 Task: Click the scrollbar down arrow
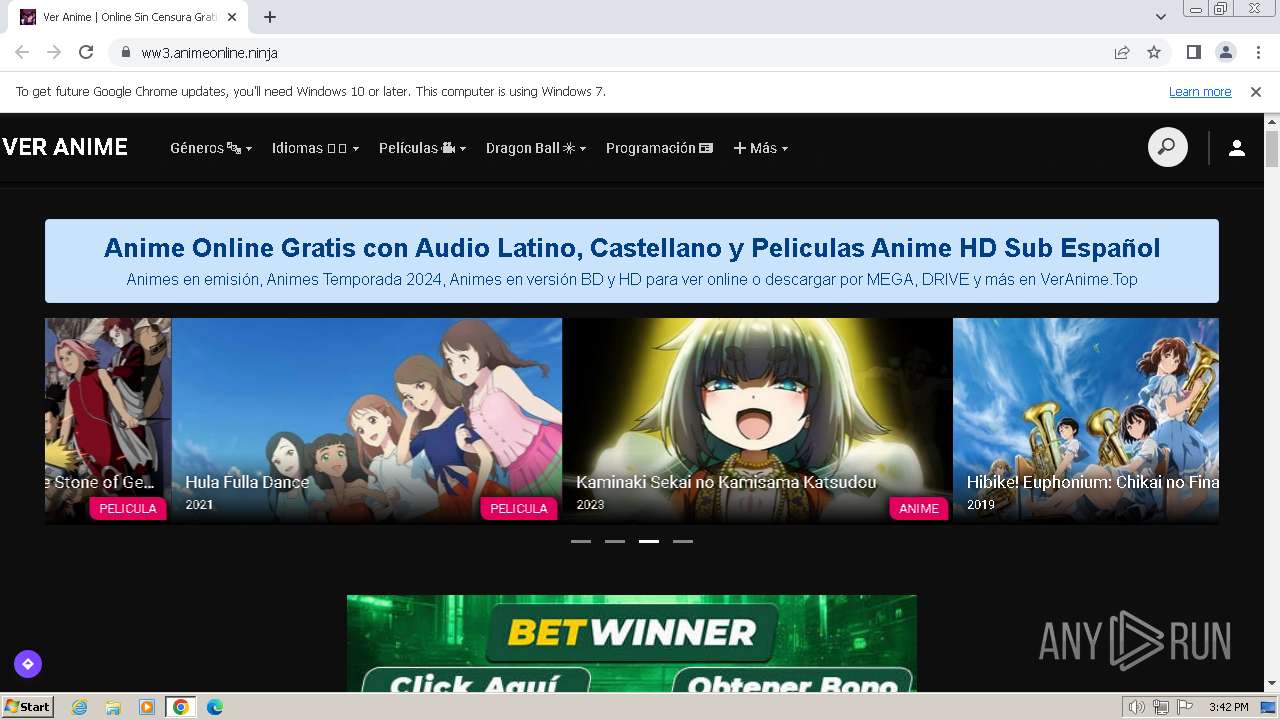pos(1272,684)
